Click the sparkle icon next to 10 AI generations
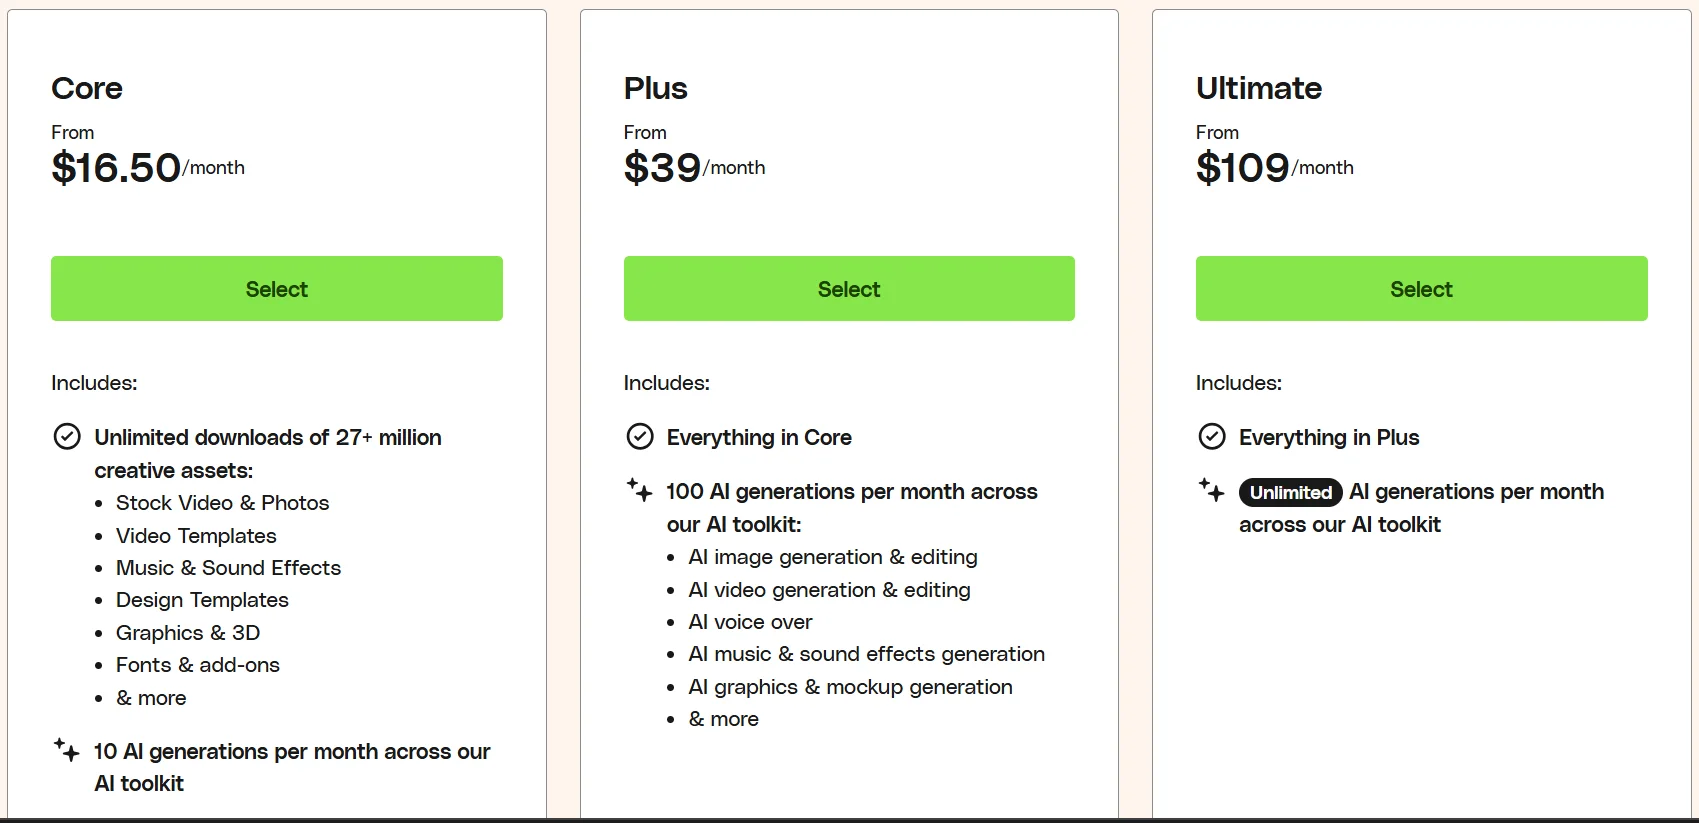This screenshot has width=1699, height=823. coord(67,750)
